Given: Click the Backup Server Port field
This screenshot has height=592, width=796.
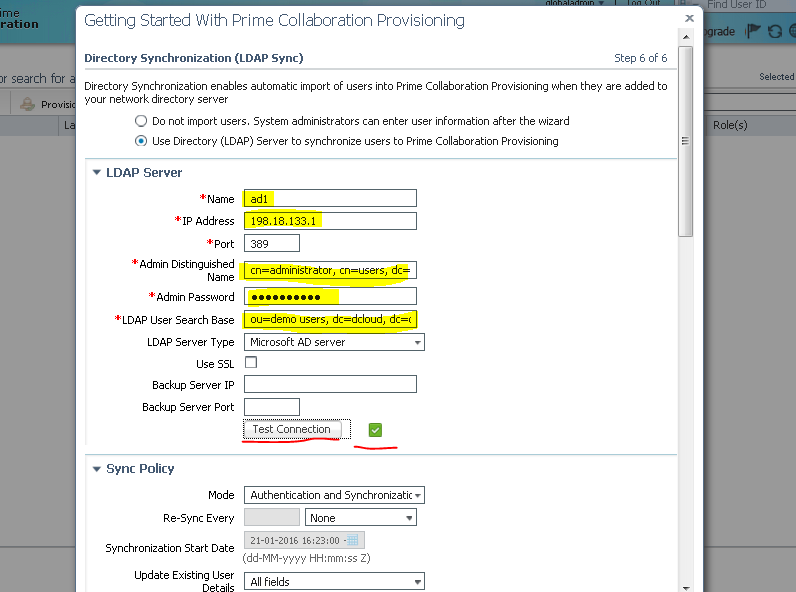Looking at the screenshot, I should (272, 407).
